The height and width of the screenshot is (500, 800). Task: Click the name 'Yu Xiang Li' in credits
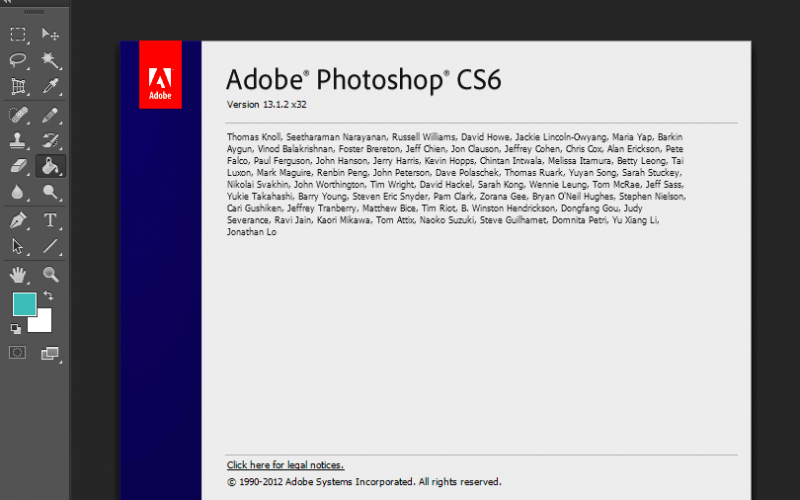(635, 220)
